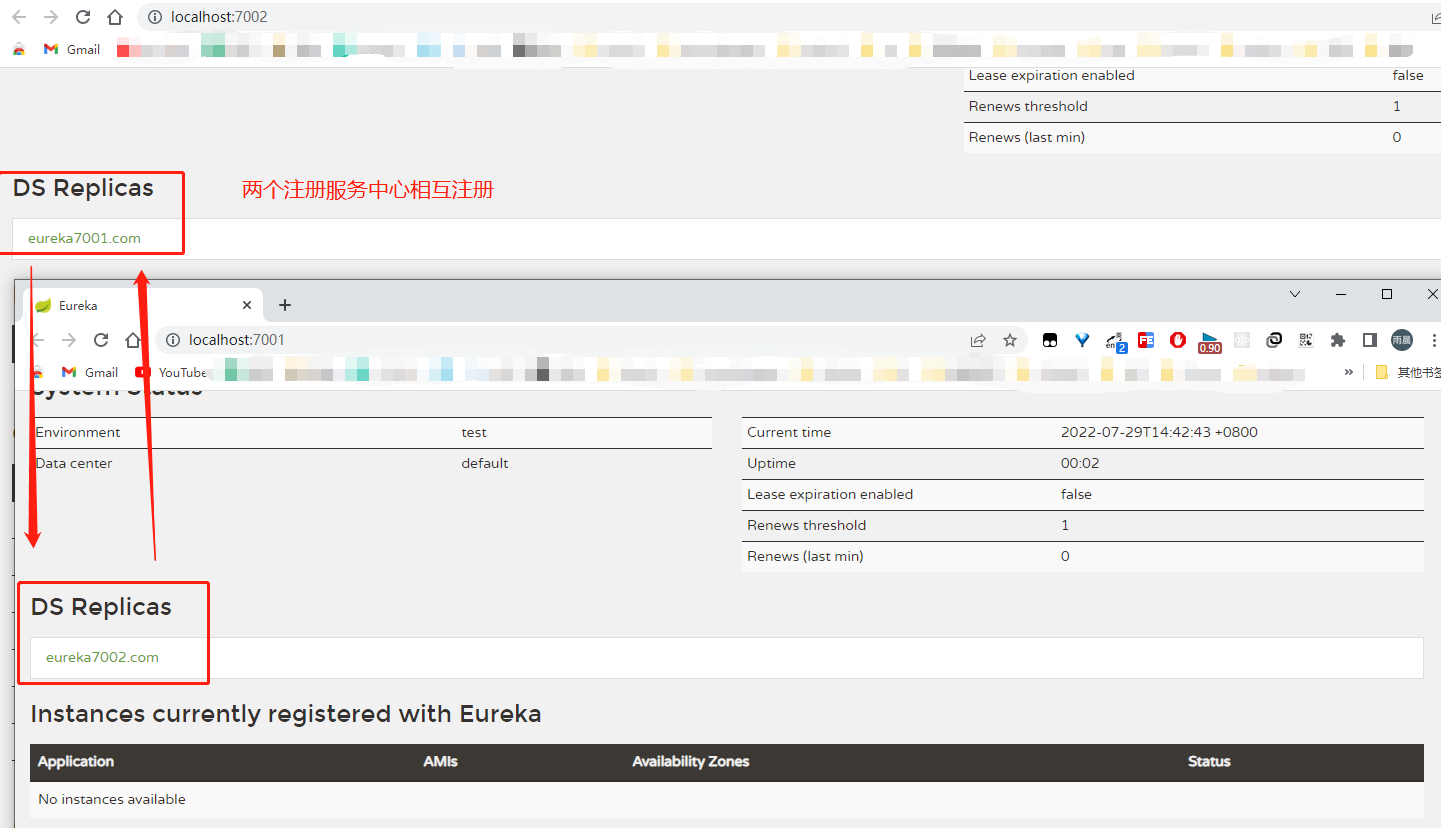This screenshot has width=1441, height=828.
Task: Click the Status column header
Action: tap(1209, 761)
